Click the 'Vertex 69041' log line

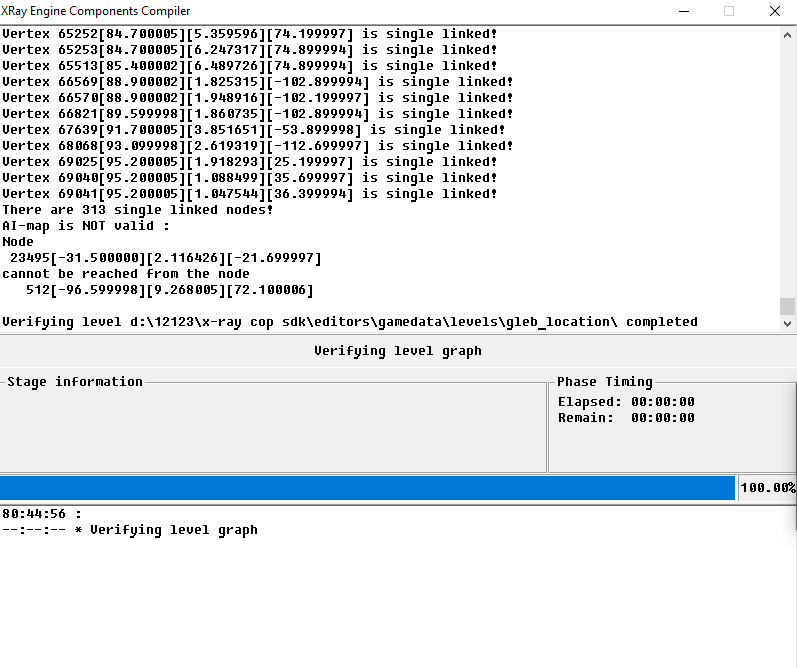click(x=250, y=194)
